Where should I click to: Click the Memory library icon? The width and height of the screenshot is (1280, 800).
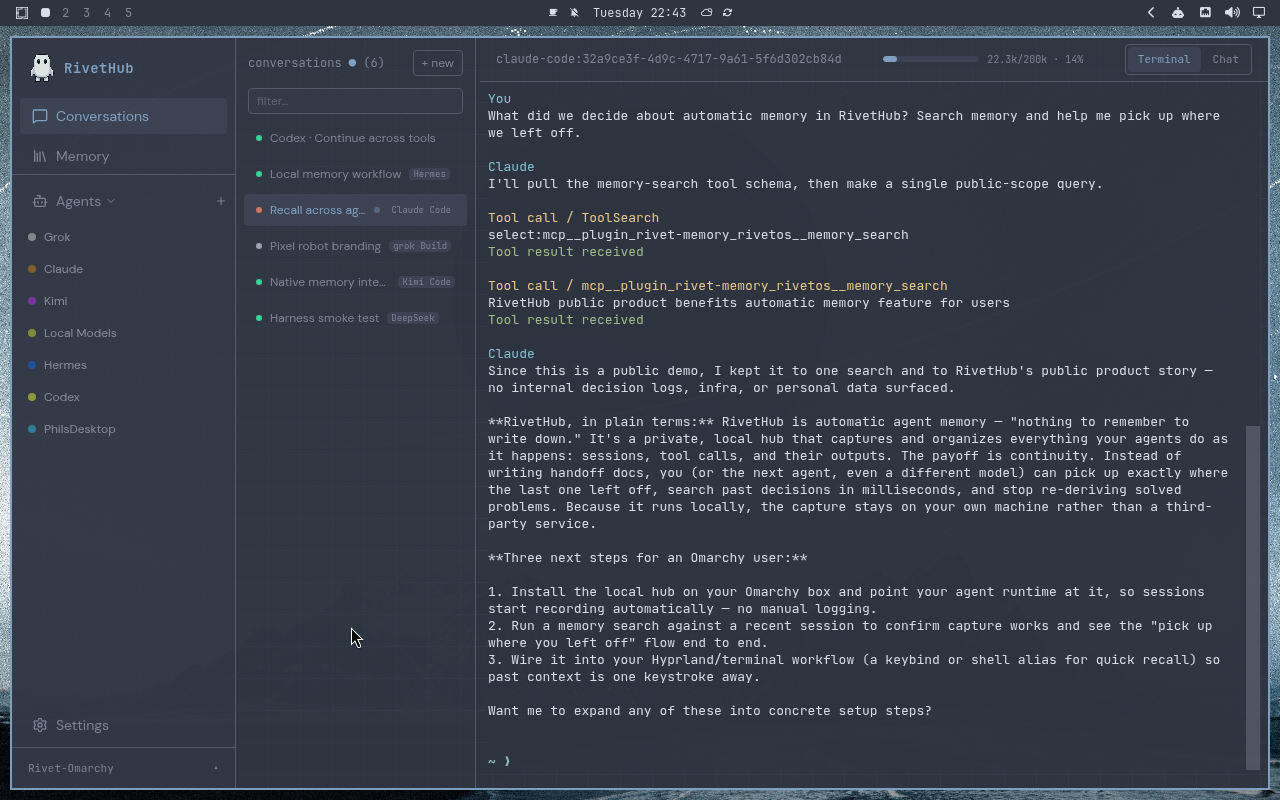(40, 156)
